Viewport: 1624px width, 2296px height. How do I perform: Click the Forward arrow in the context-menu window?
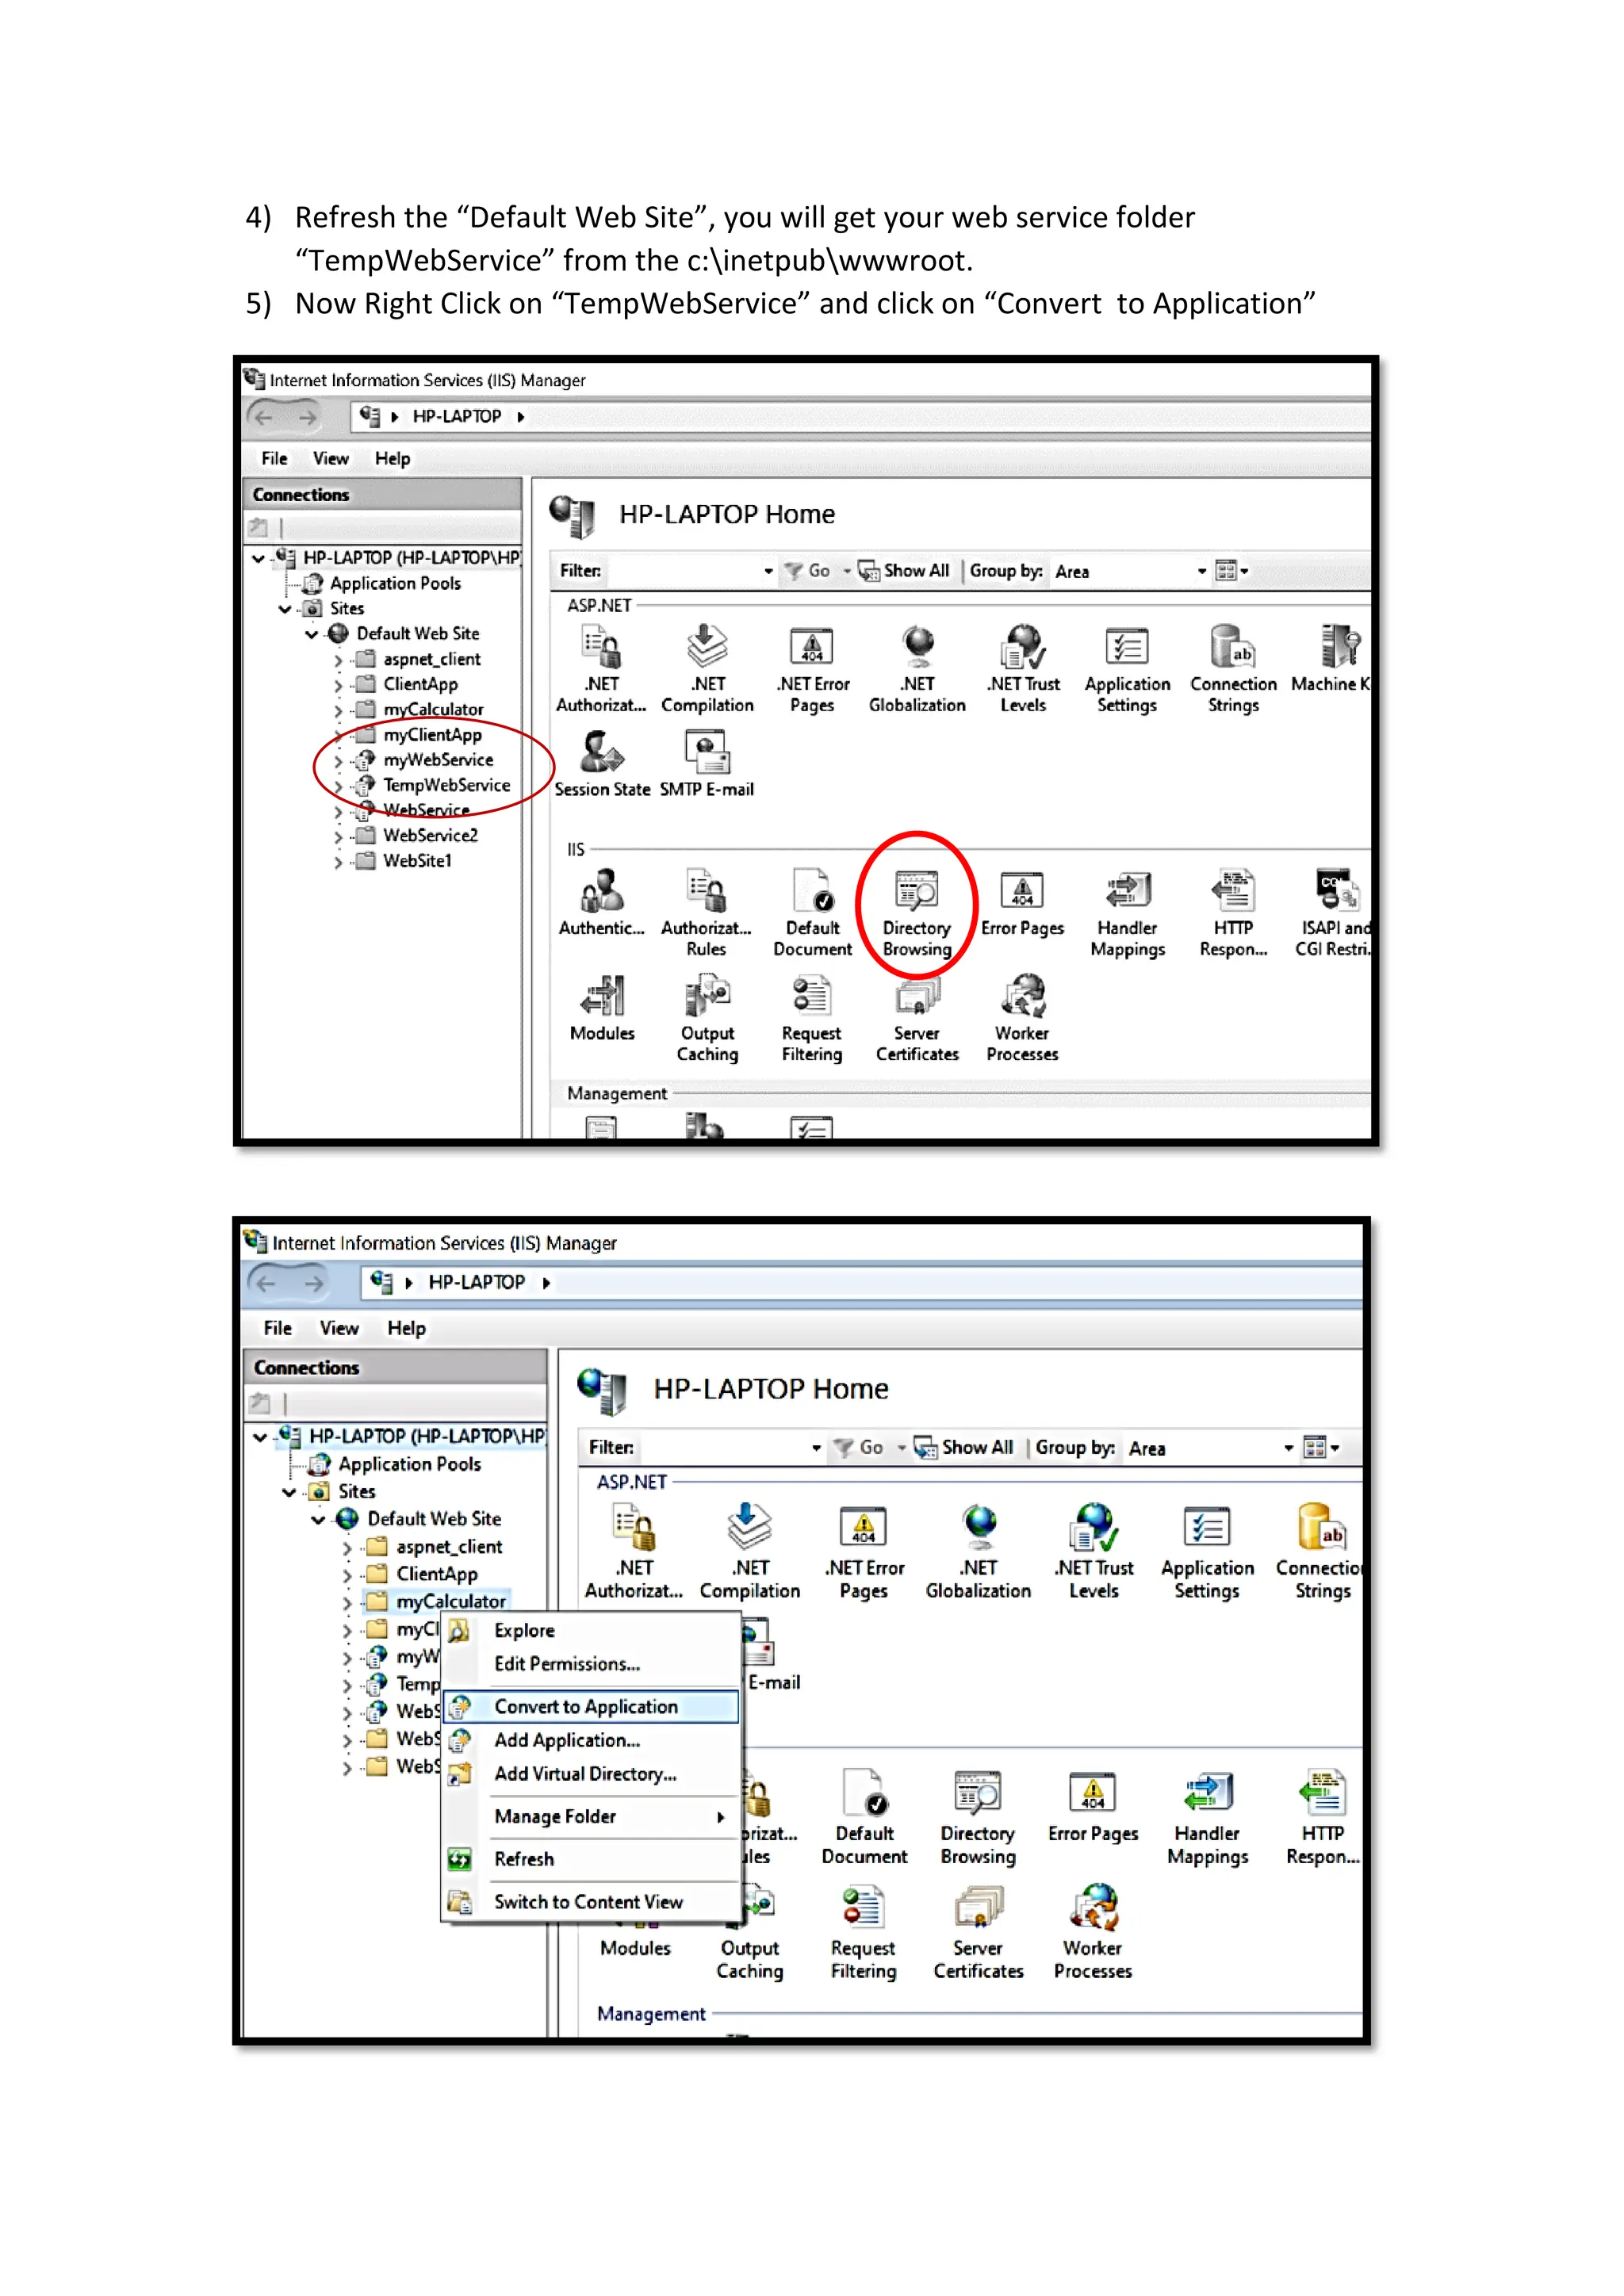314,1283
